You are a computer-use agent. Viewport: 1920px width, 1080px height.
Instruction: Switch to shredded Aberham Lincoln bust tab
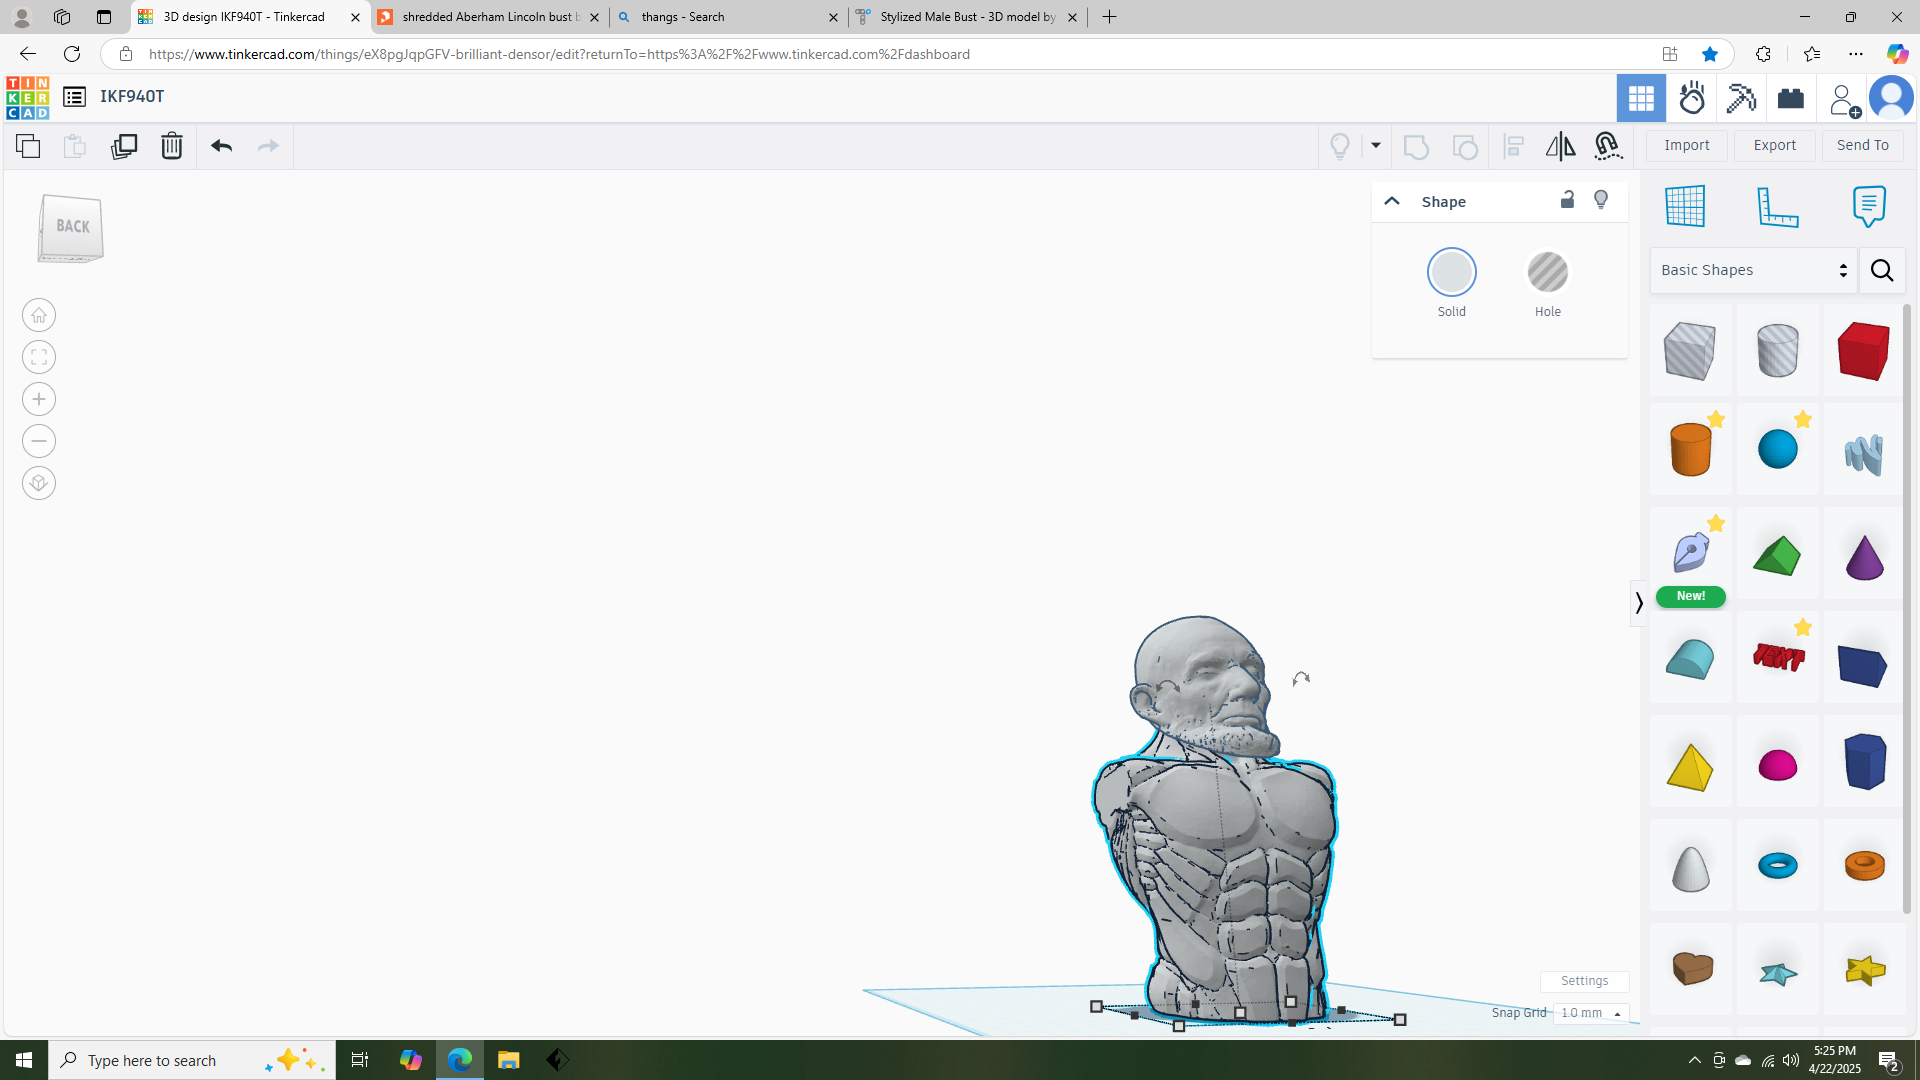click(x=490, y=17)
